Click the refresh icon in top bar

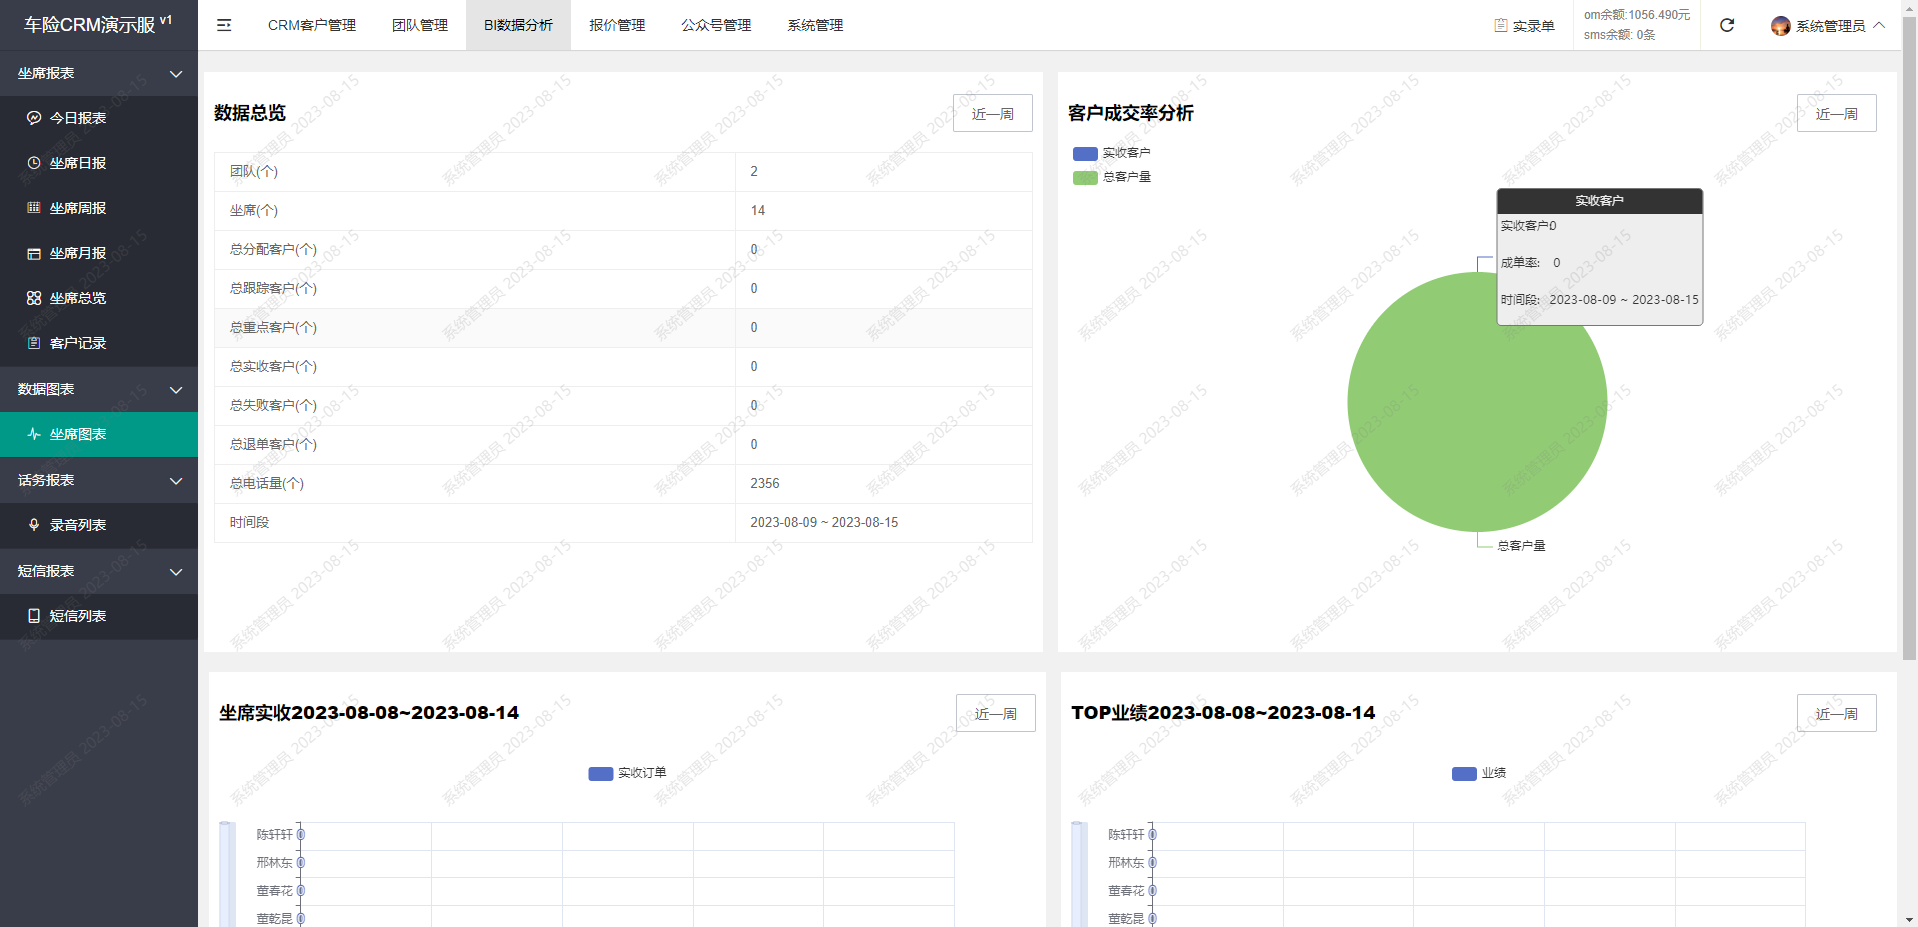click(x=1726, y=25)
